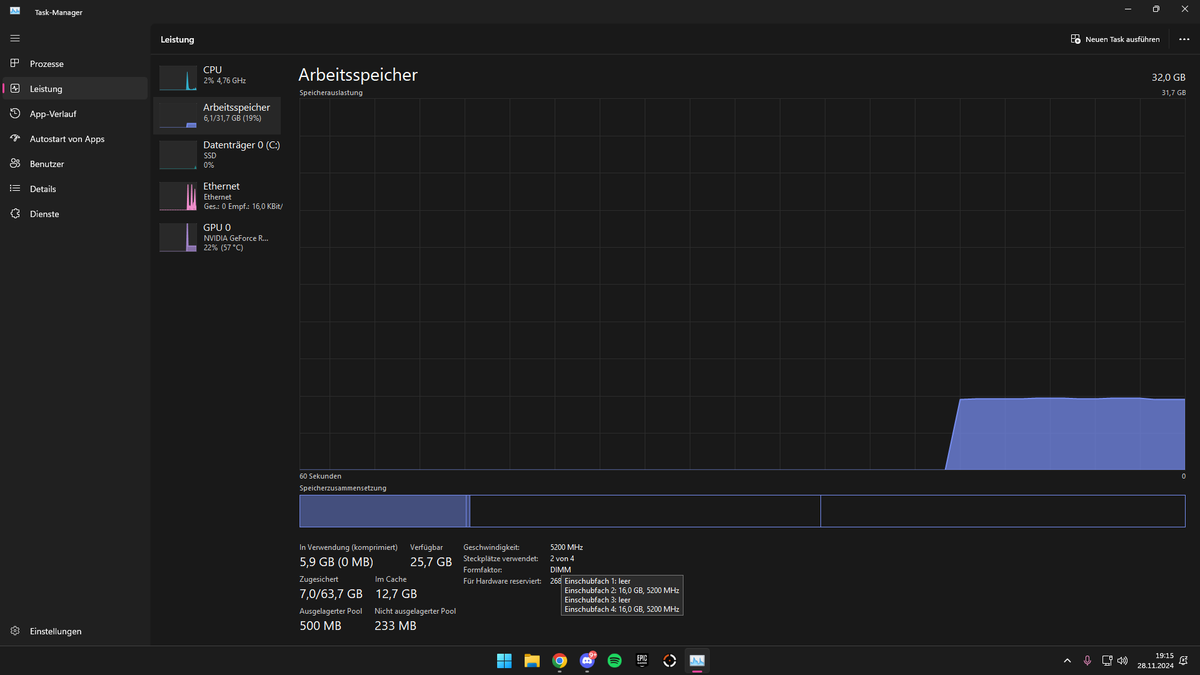Open Epic Games Launcher from taskbar
This screenshot has height=675, width=1200.
click(642, 660)
